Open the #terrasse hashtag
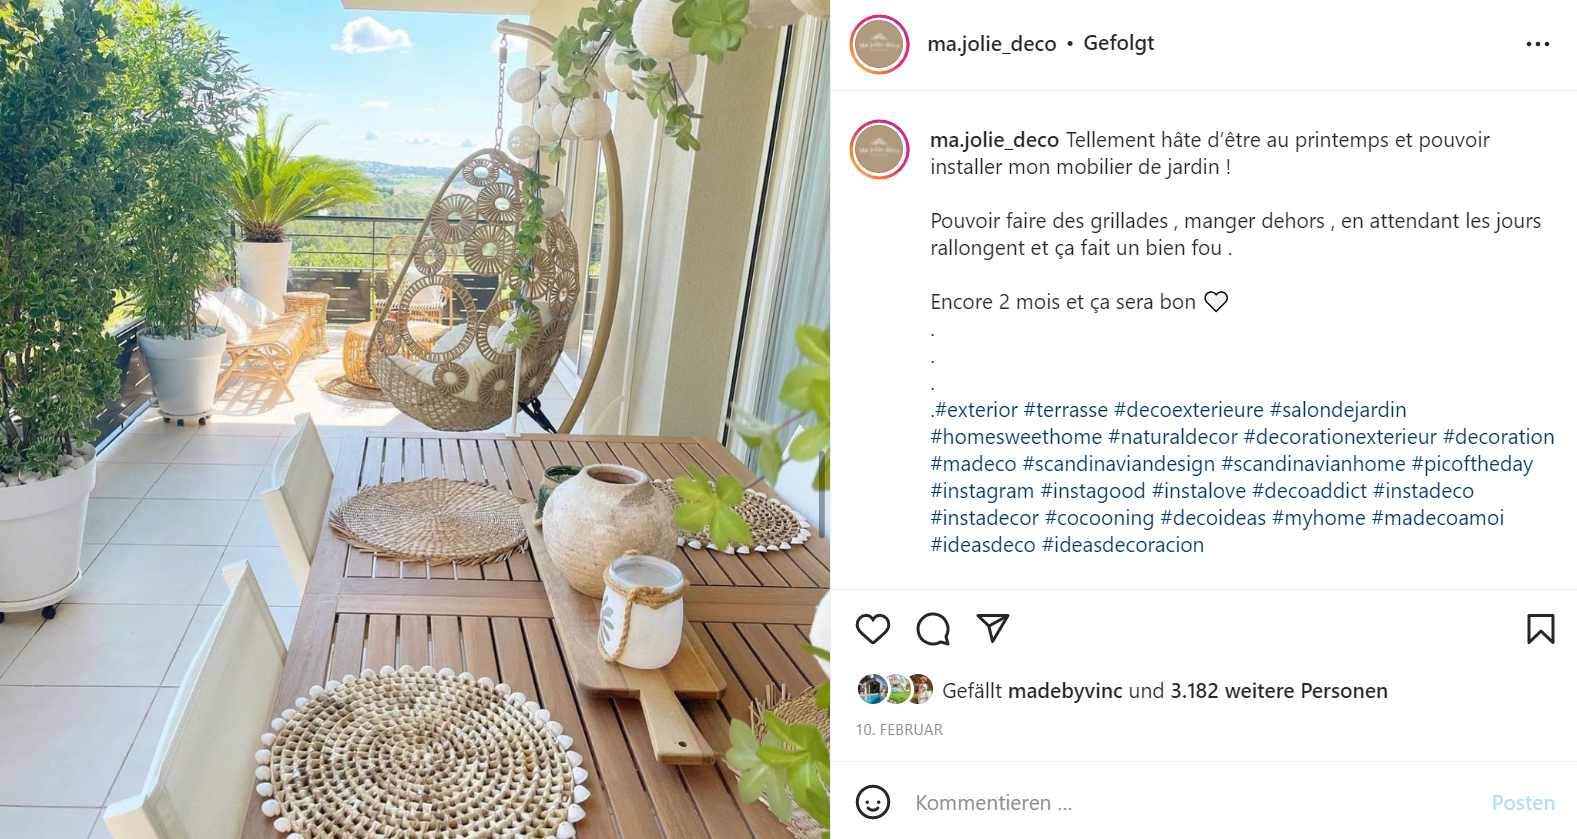1577x839 pixels. 1065,410
